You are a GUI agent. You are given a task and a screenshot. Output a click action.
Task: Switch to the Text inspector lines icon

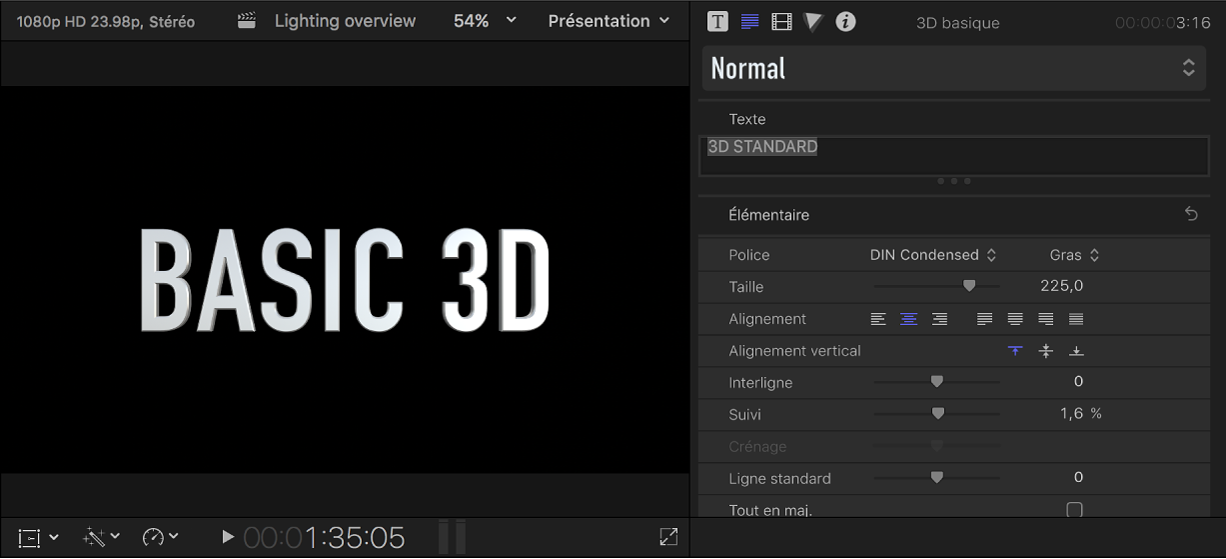pos(749,22)
